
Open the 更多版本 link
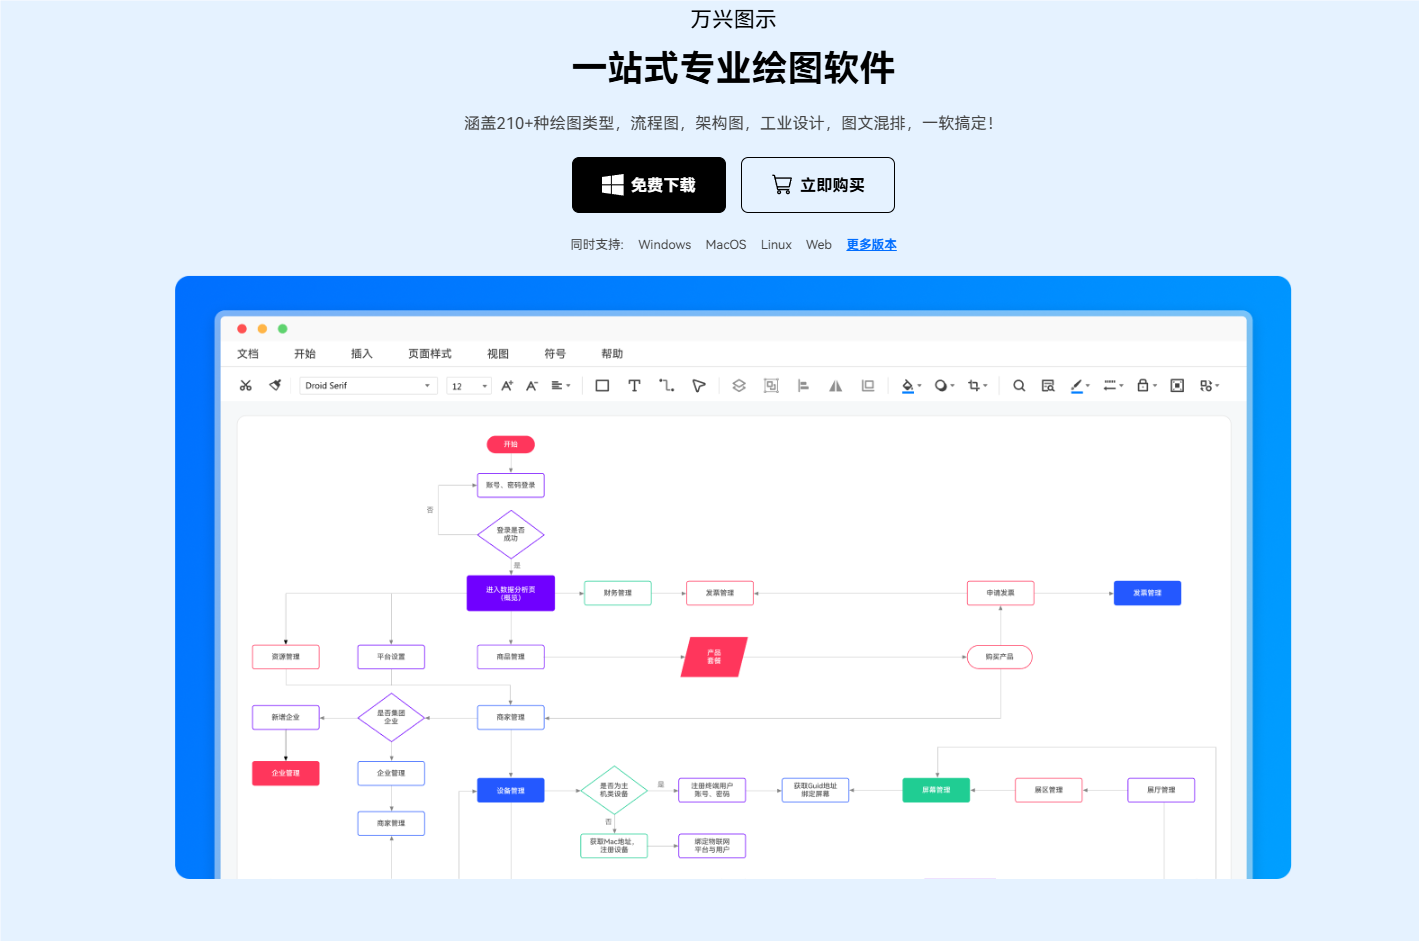tap(871, 244)
